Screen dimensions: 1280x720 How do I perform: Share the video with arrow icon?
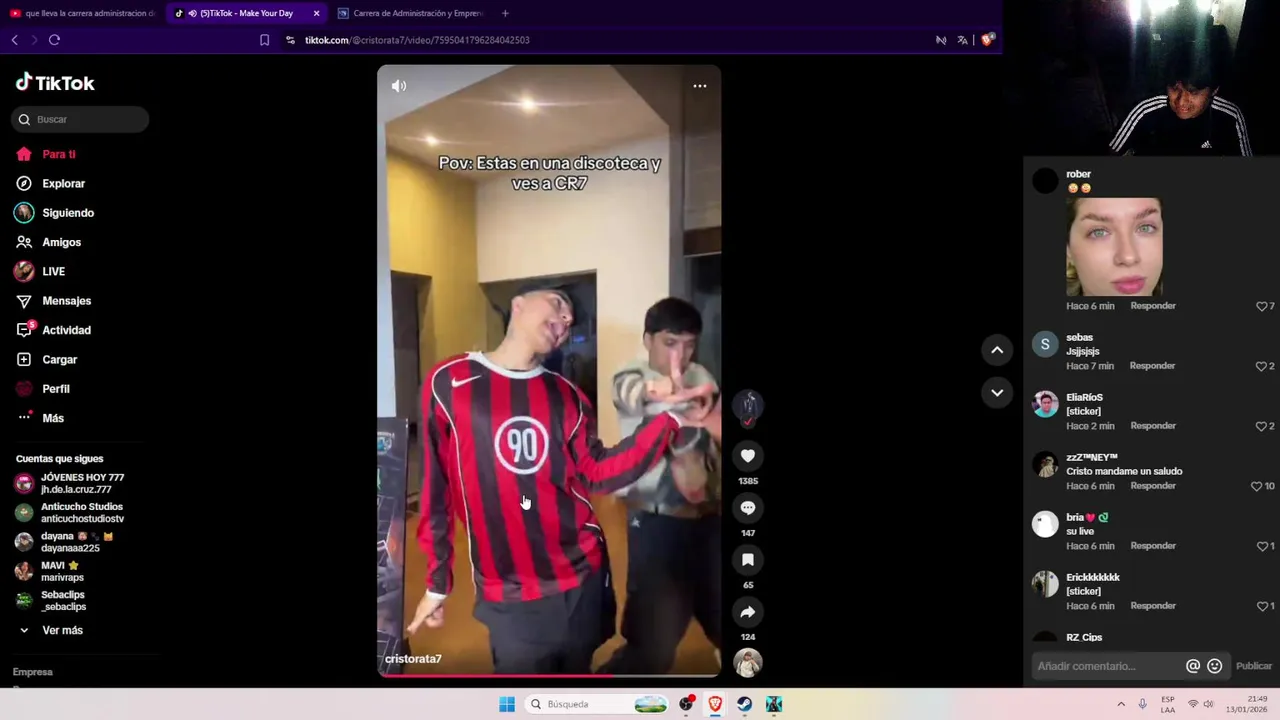[748, 612]
